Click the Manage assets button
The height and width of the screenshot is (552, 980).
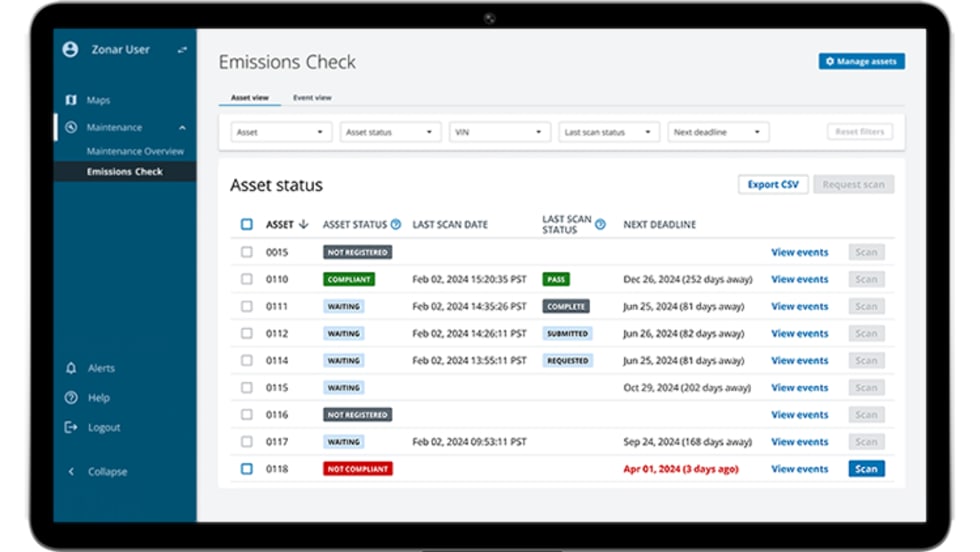click(861, 61)
